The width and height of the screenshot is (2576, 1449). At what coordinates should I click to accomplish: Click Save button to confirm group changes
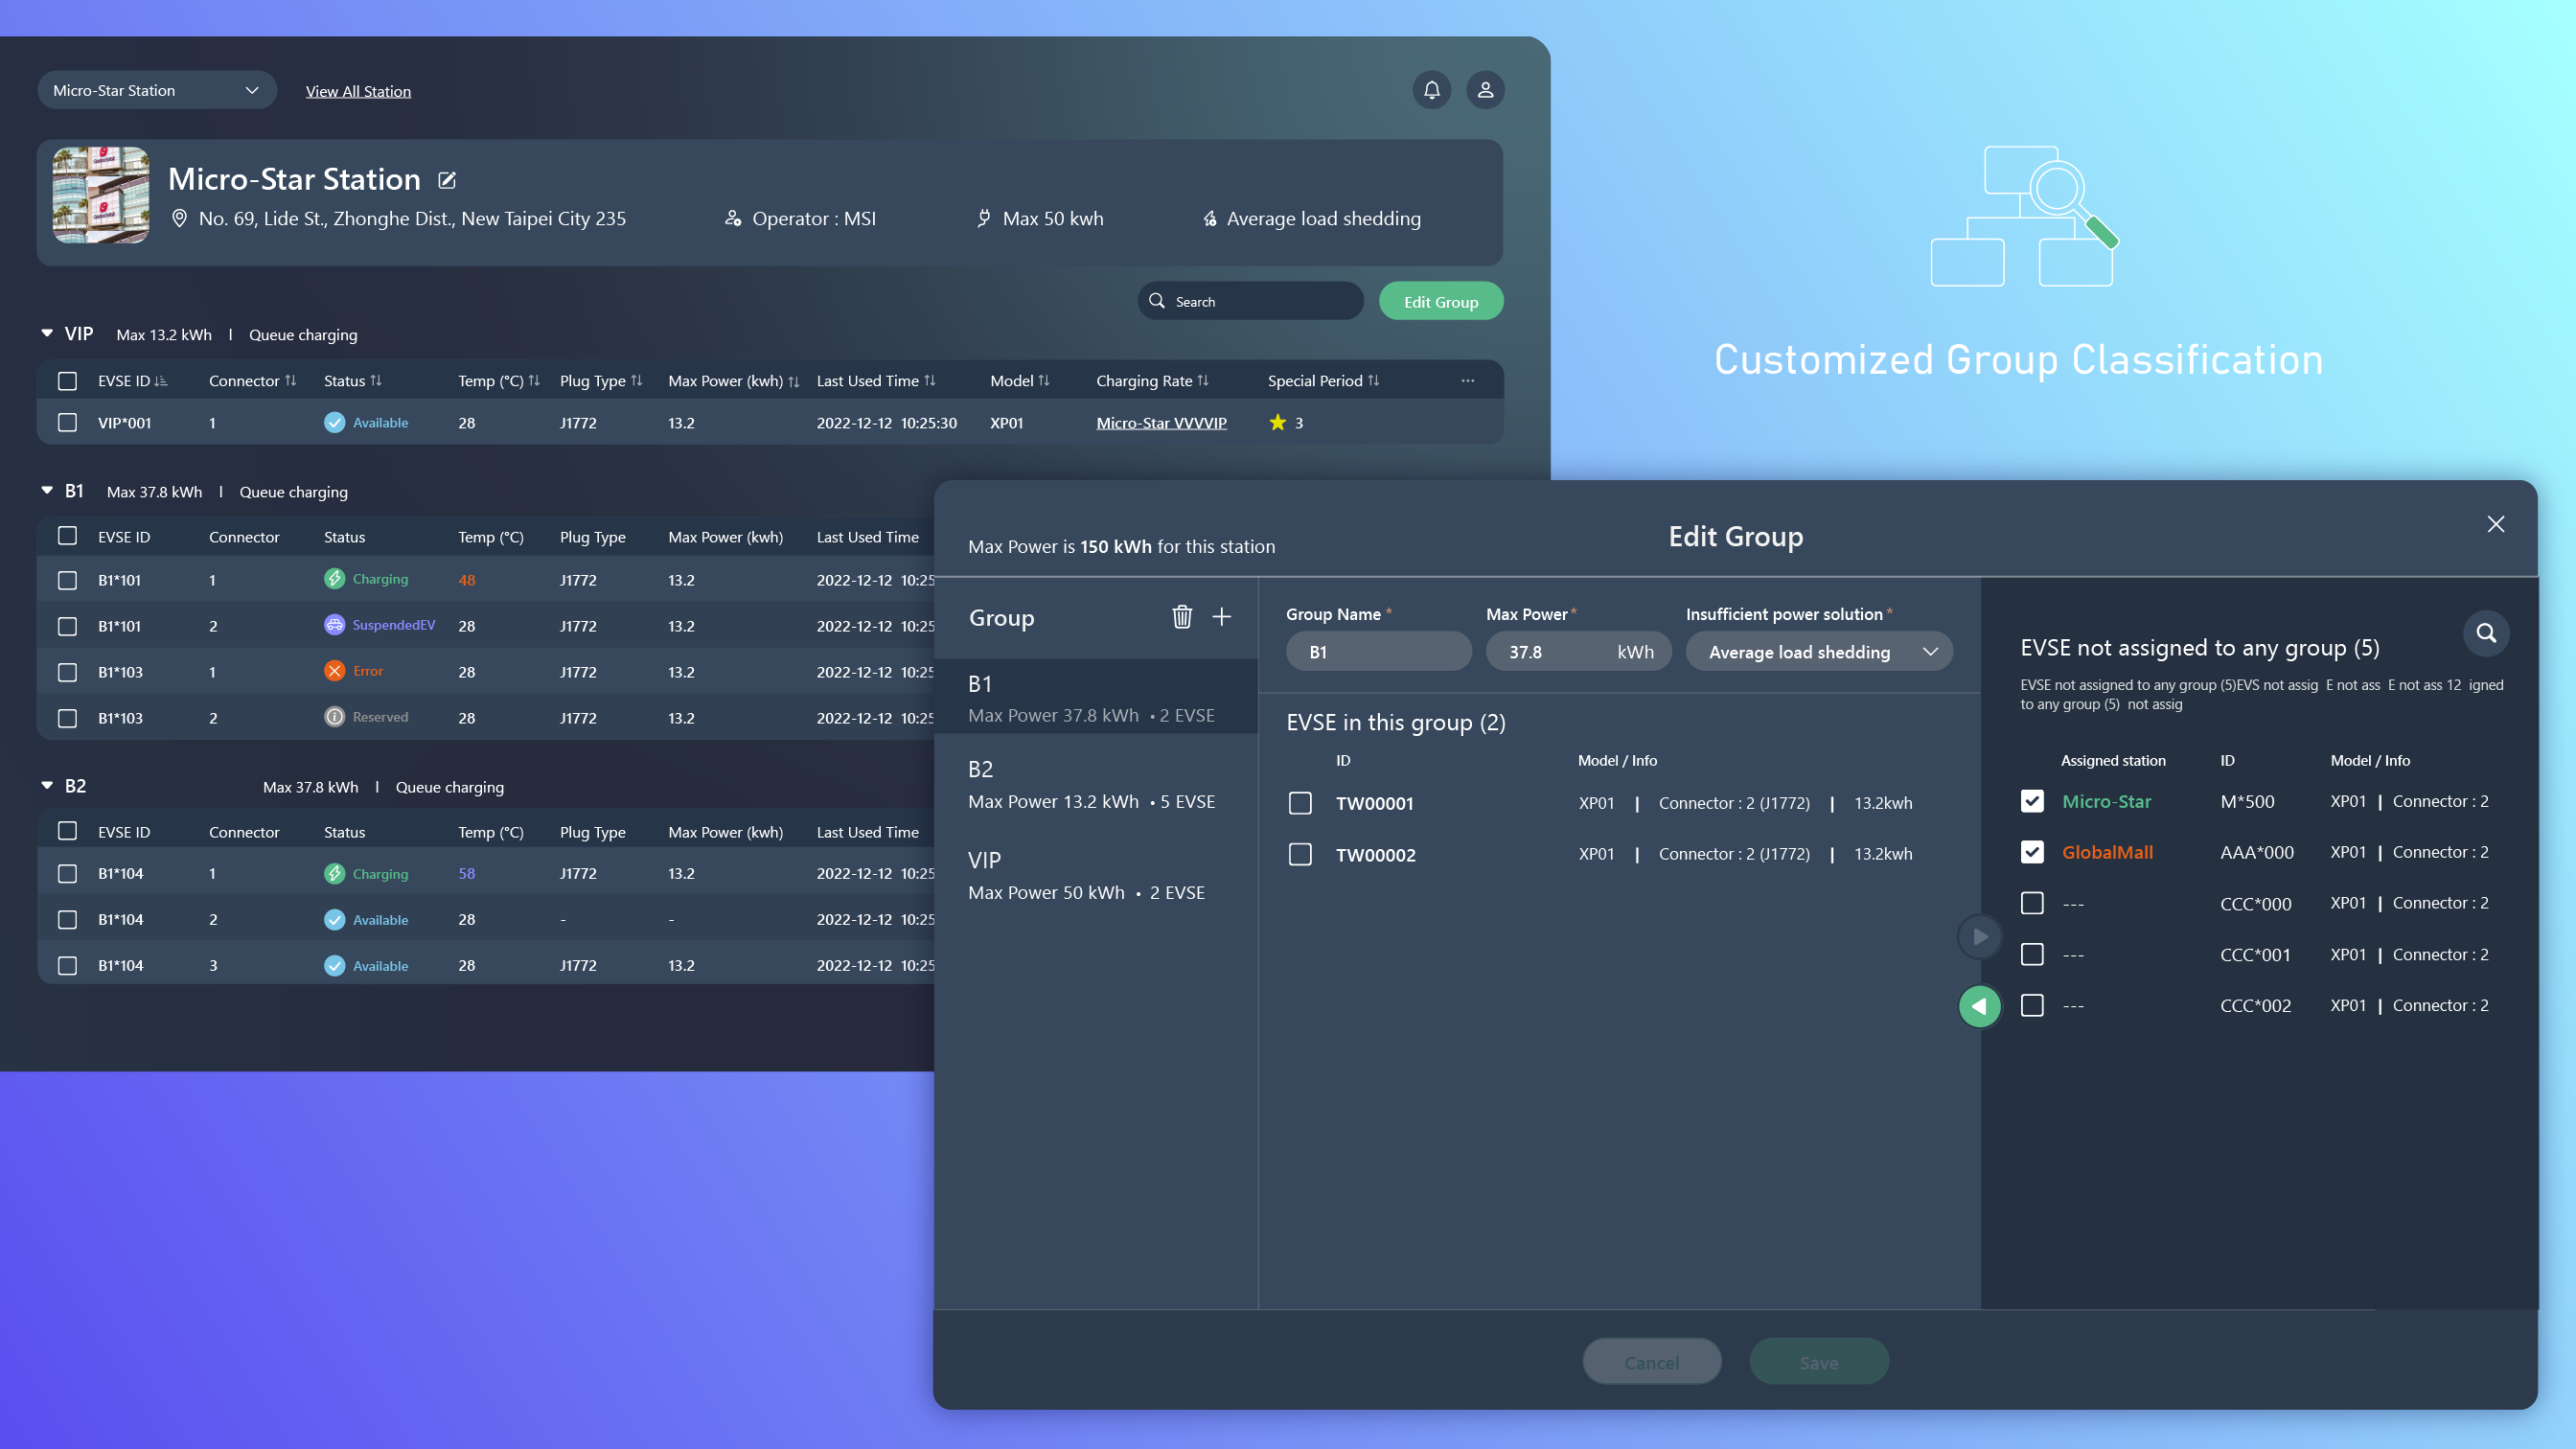1819,1361
